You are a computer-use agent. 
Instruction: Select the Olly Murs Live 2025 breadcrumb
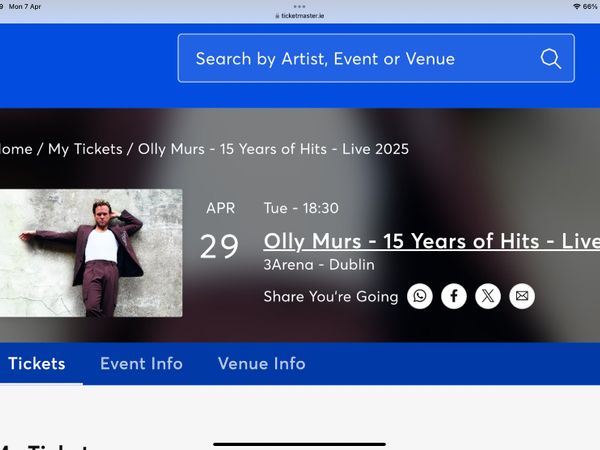click(273, 149)
